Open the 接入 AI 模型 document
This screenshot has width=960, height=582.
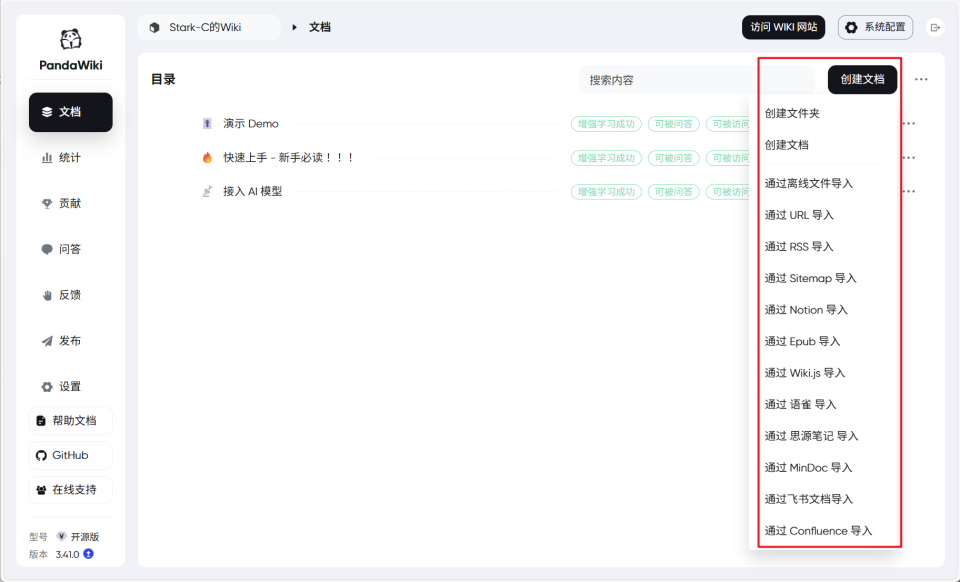point(252,192)
